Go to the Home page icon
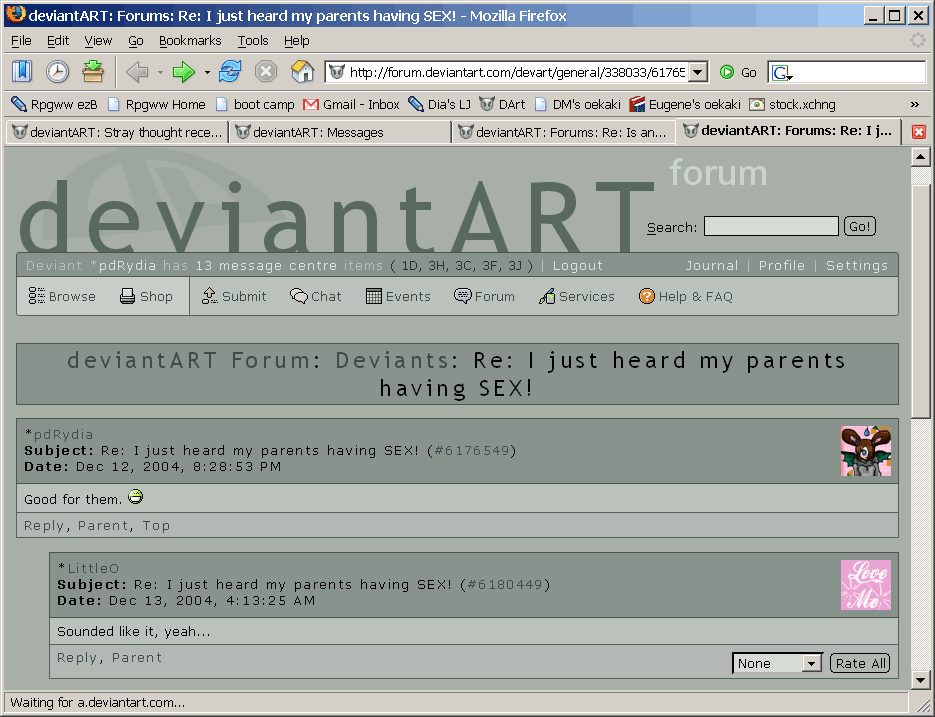Screen dimensions: 935x717 tap(302, 72)
